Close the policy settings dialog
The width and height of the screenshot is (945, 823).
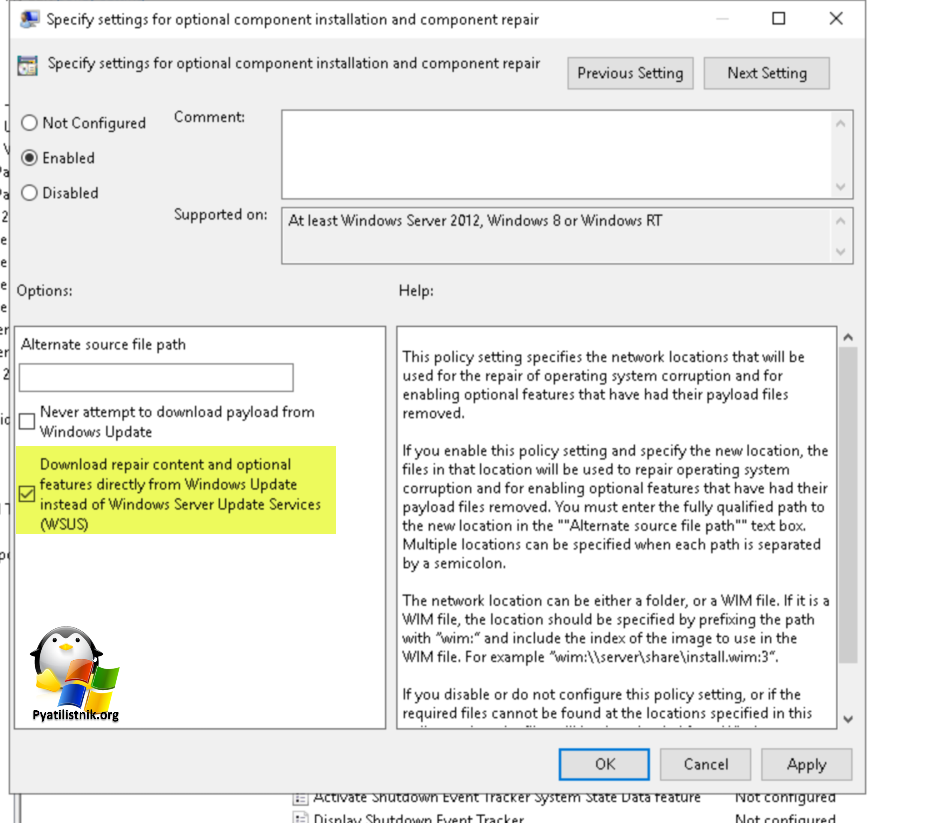point(836,19)
